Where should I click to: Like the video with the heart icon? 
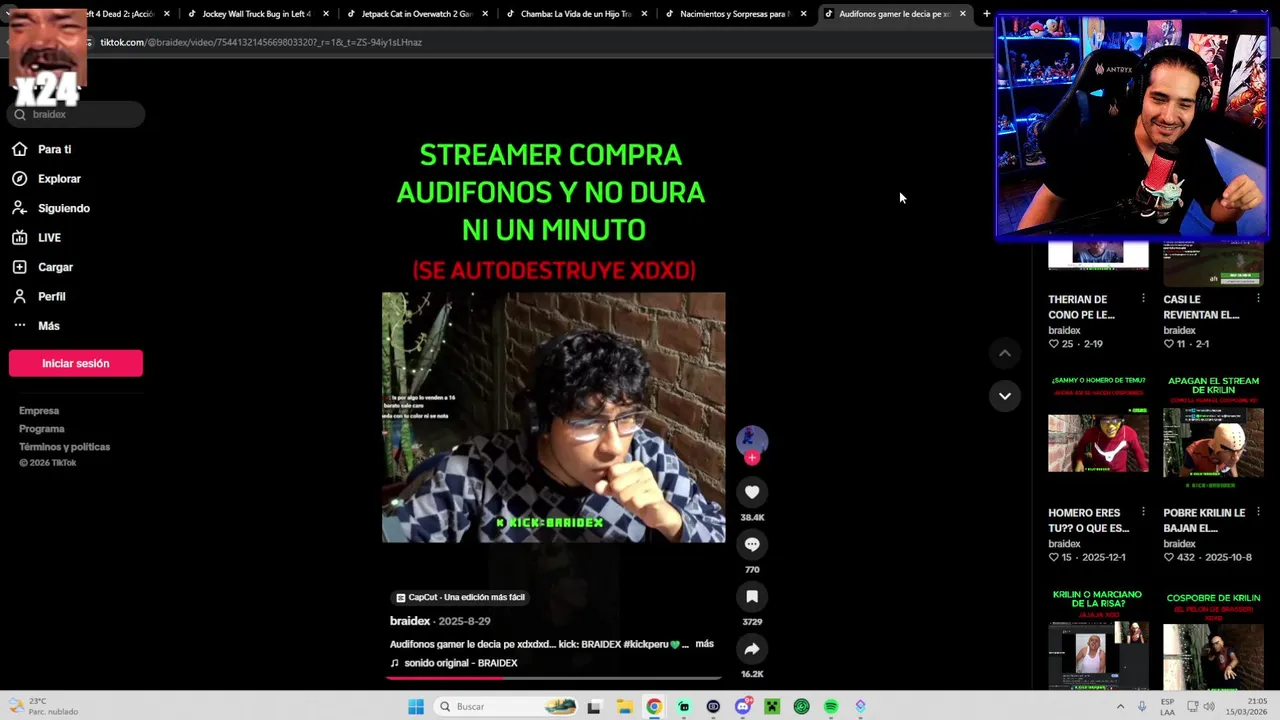(x=752, y=492)
